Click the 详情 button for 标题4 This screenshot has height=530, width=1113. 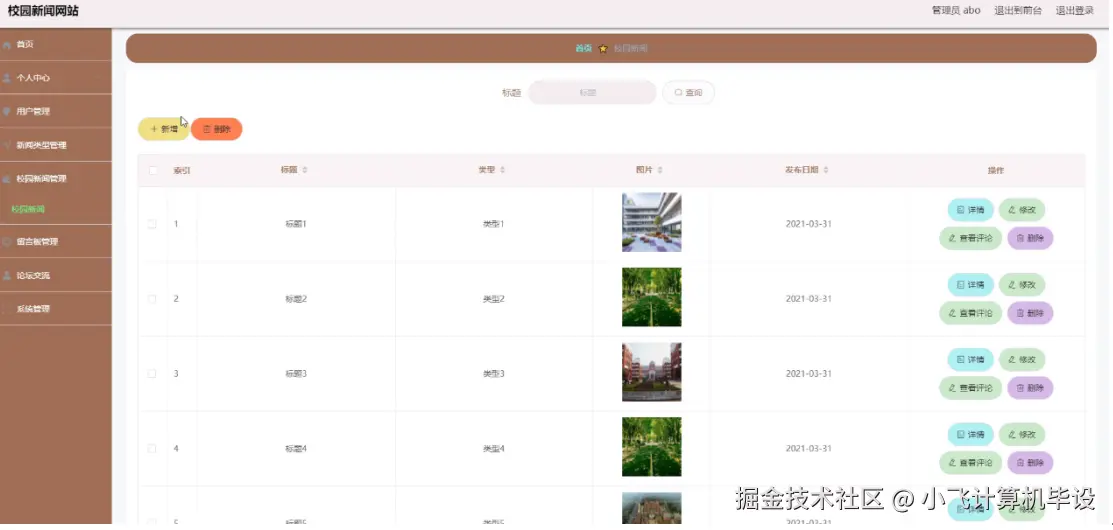(x=970, y=434)
